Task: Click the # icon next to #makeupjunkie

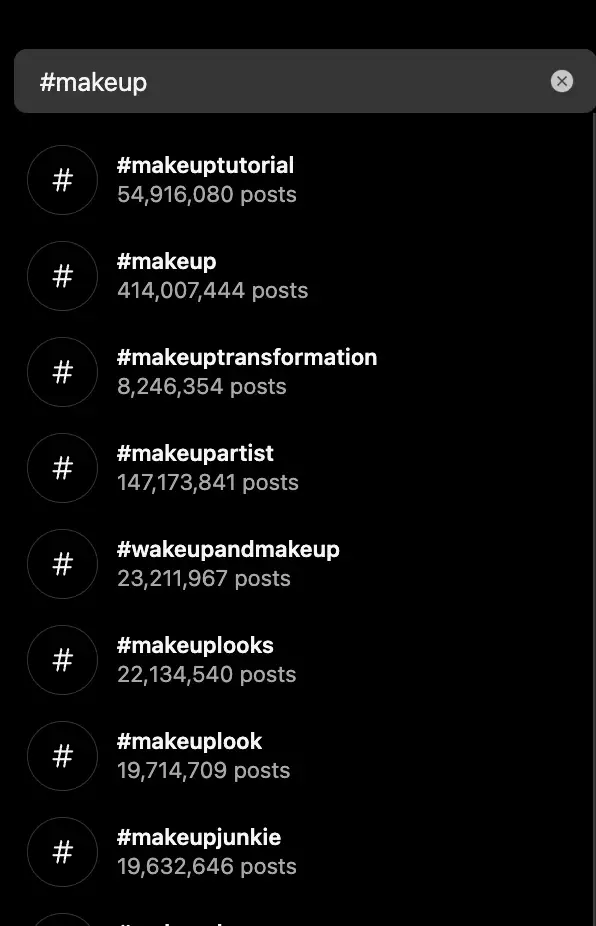Action: point(62,852)
